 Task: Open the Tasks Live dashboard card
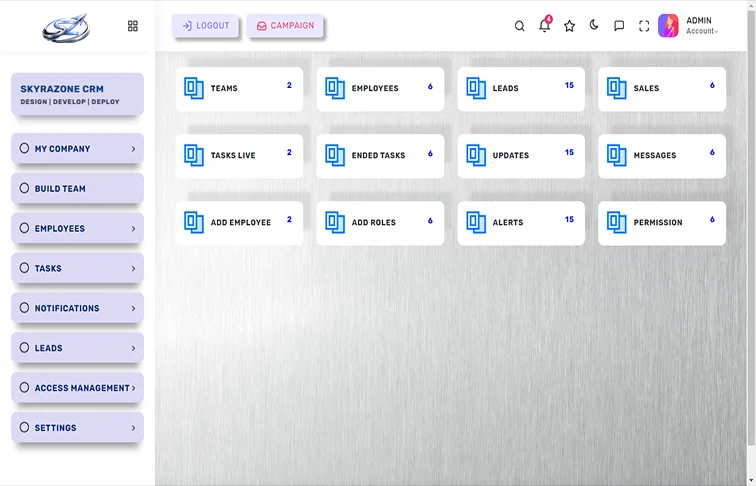(x=239, y=156)
